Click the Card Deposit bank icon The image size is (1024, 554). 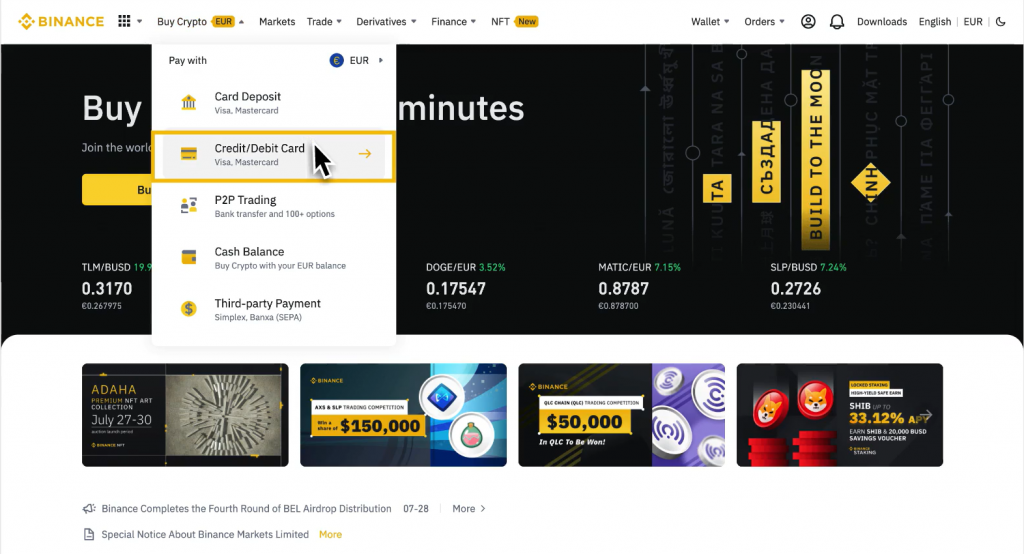[x=189, y=103]
